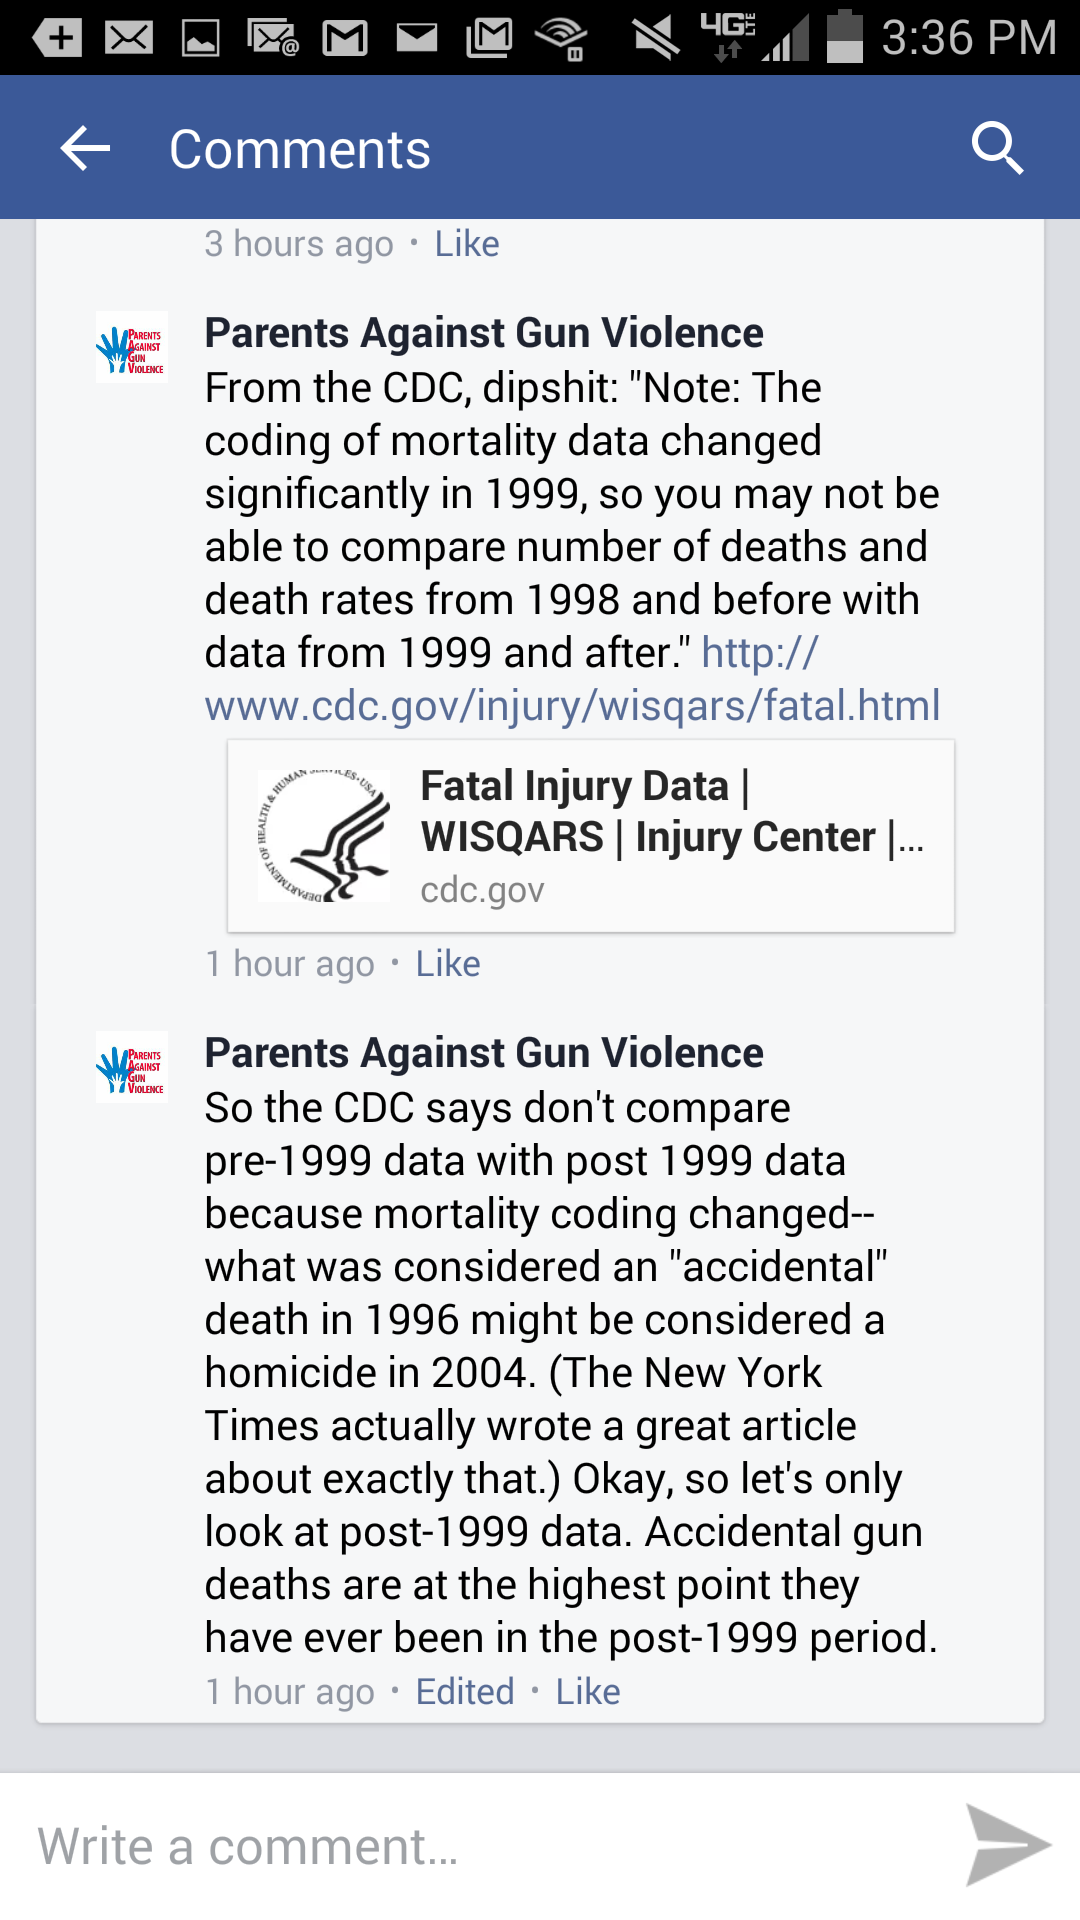Open second Parents Against Gun Violence profile name
Screen dimensions: 1080x1920
click(x=484, y=1053)
